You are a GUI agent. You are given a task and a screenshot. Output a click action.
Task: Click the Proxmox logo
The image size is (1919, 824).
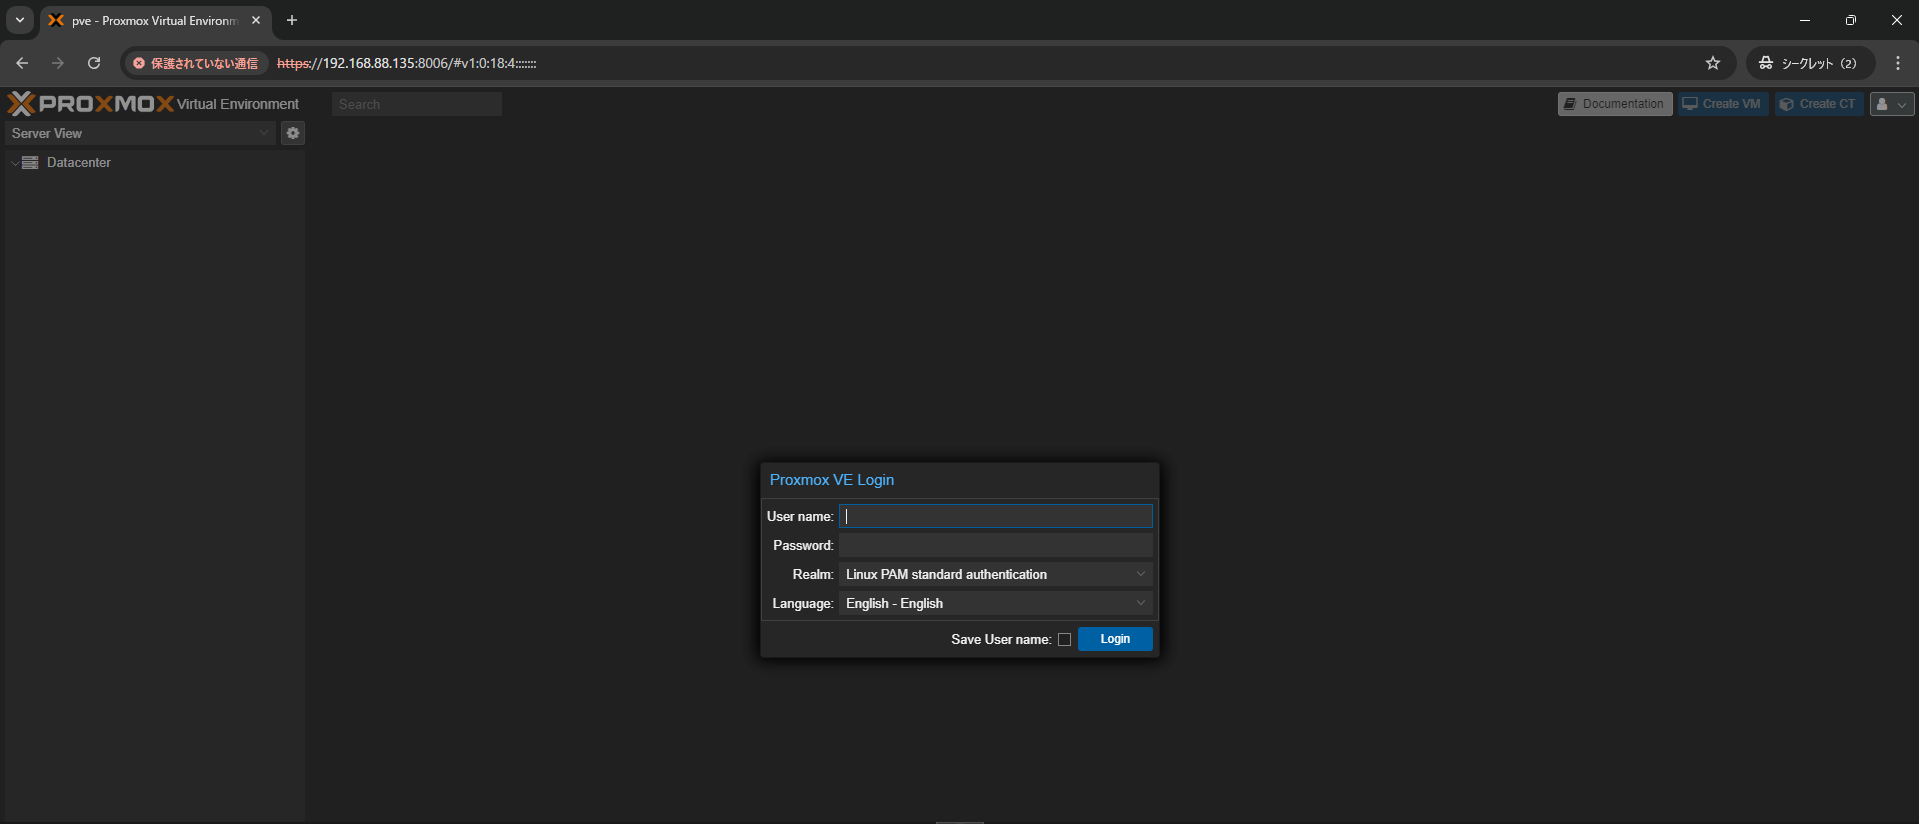(x=91, y=104)
